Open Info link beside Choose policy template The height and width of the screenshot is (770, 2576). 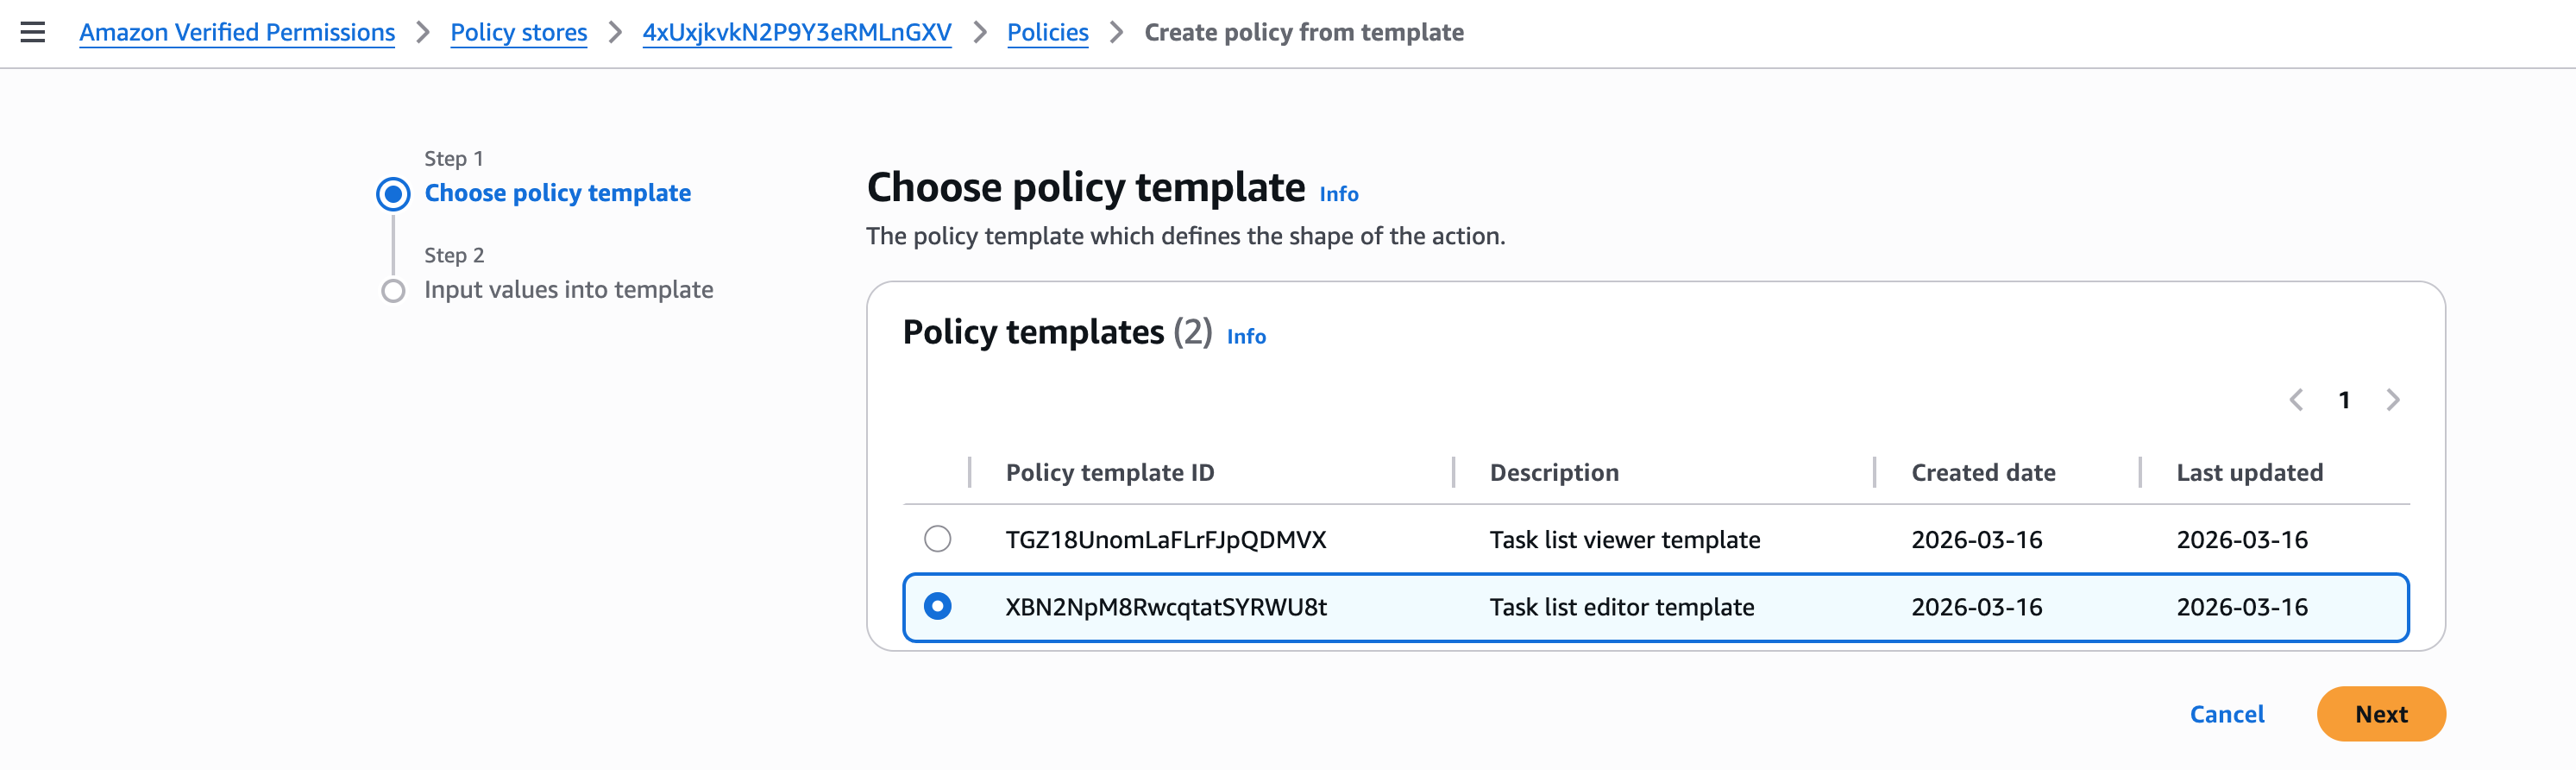(1338, 194)
